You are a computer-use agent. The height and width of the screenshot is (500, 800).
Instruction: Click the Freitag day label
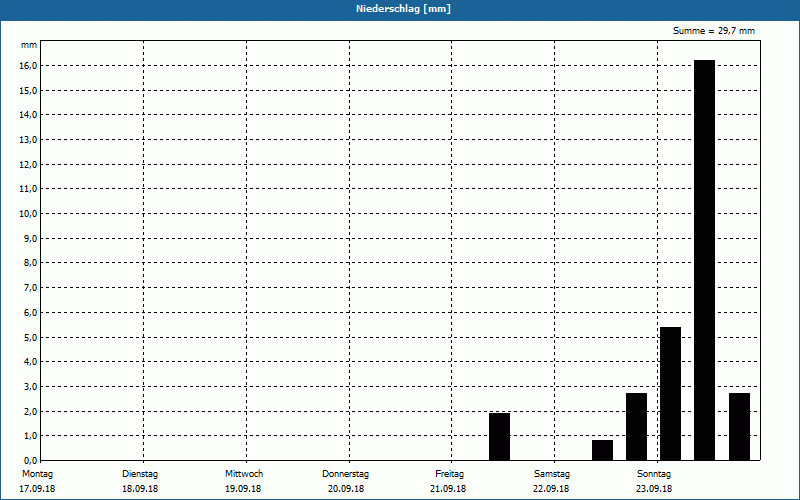click(449, 473)
